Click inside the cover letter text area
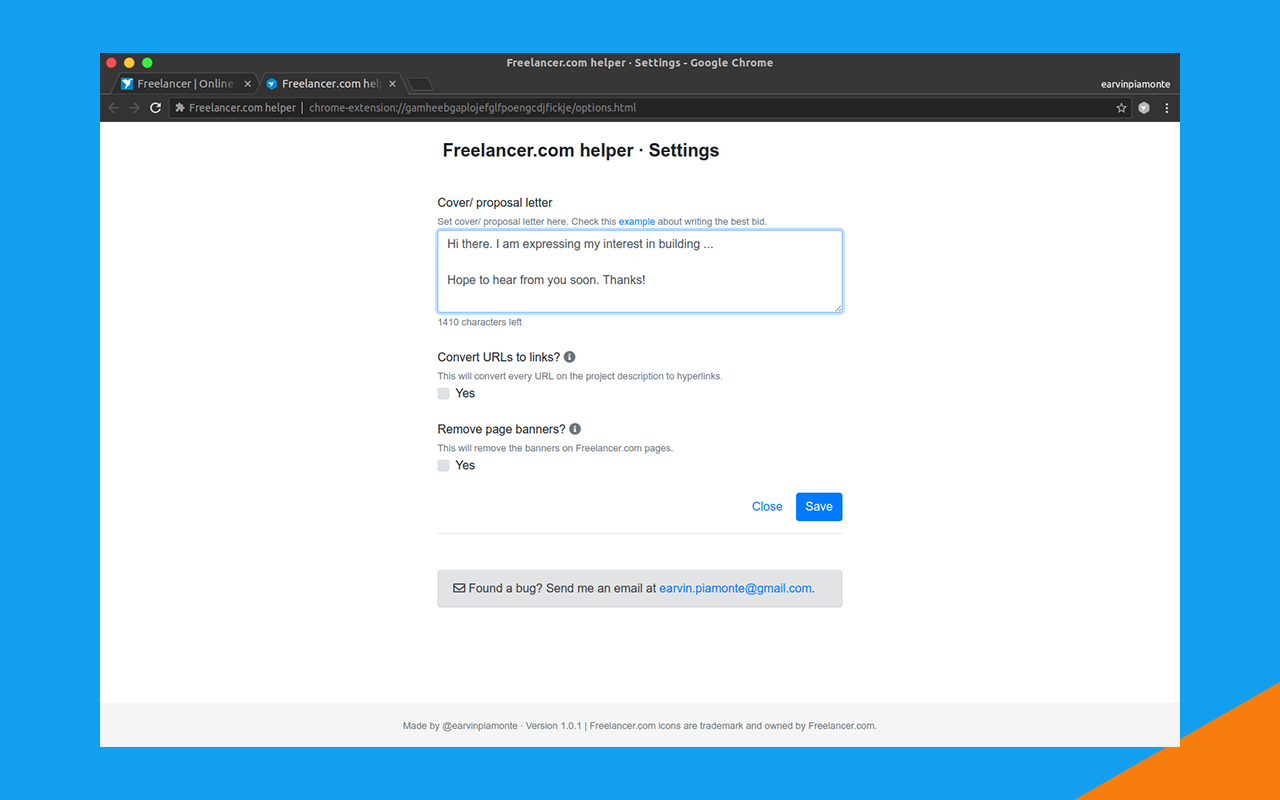Image resolution: width=1280 pixels, height=800 pixels. [x=640, y=271]
